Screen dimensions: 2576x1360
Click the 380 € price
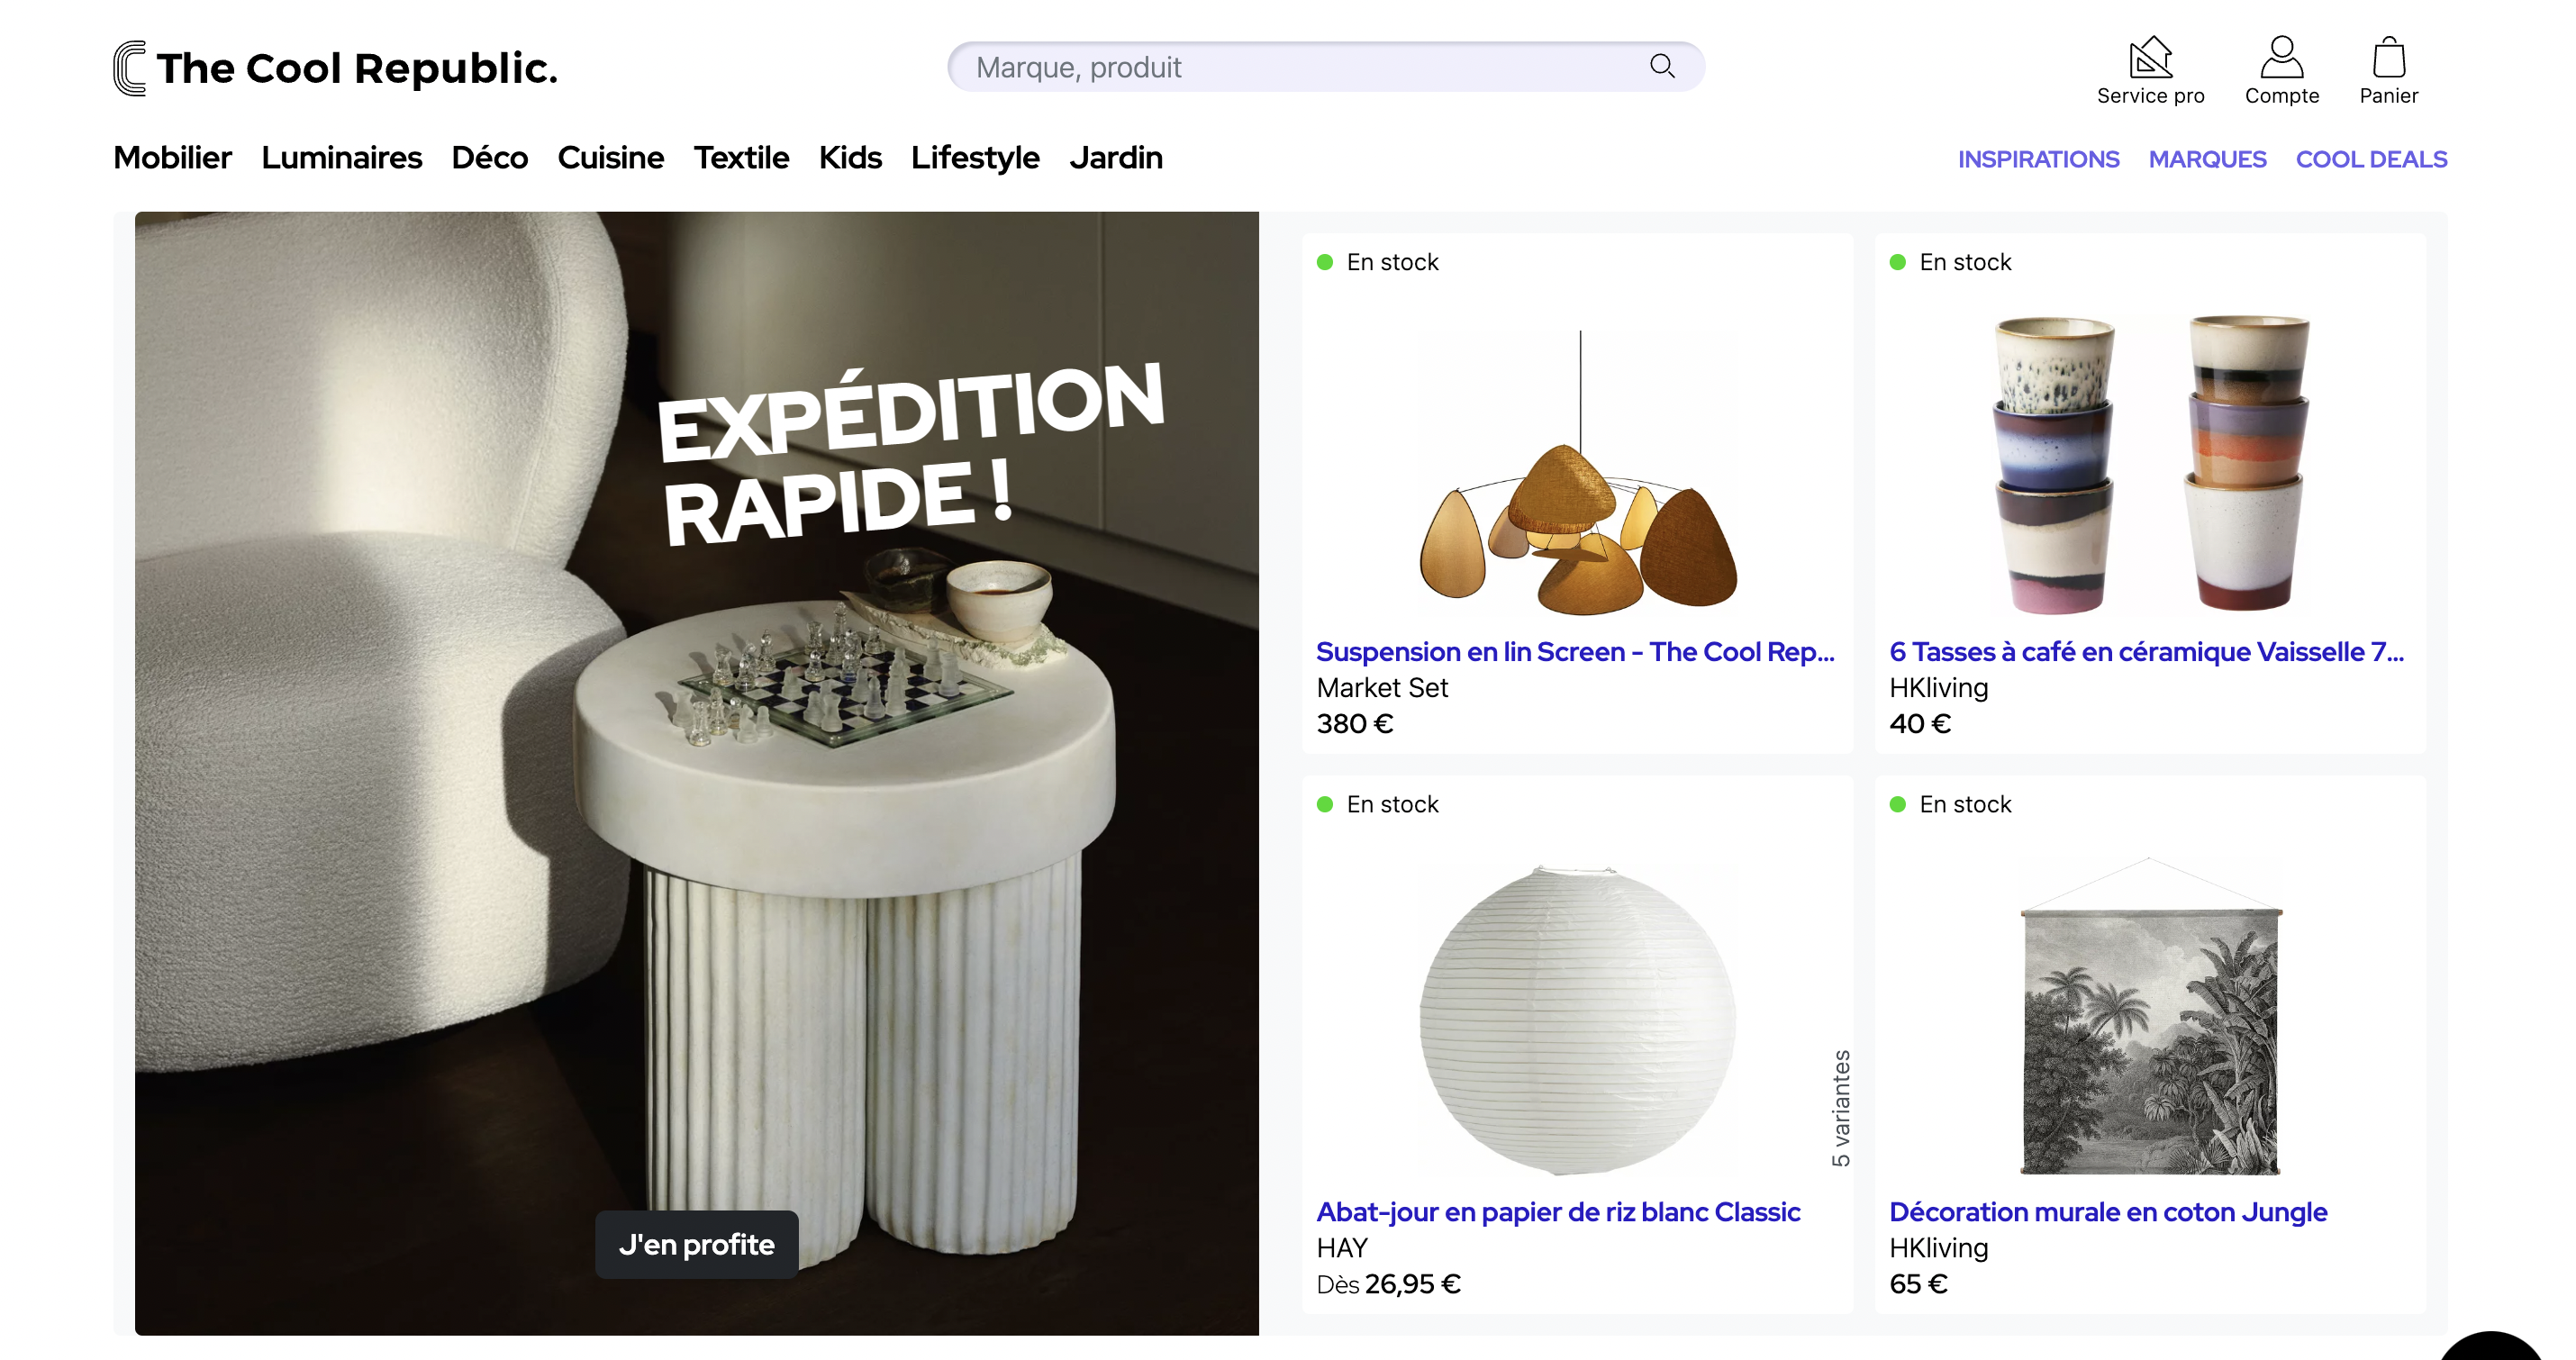pos(1354,724)
